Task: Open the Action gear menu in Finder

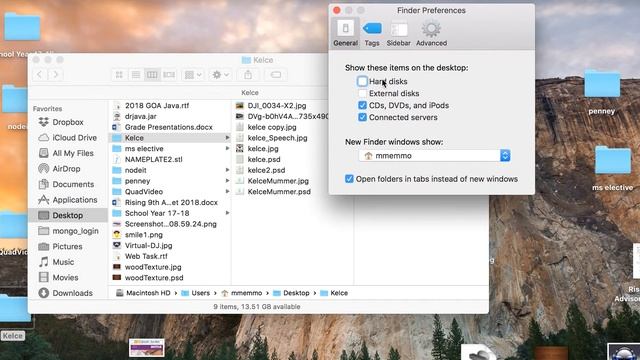Action: [x=220, y=75]
